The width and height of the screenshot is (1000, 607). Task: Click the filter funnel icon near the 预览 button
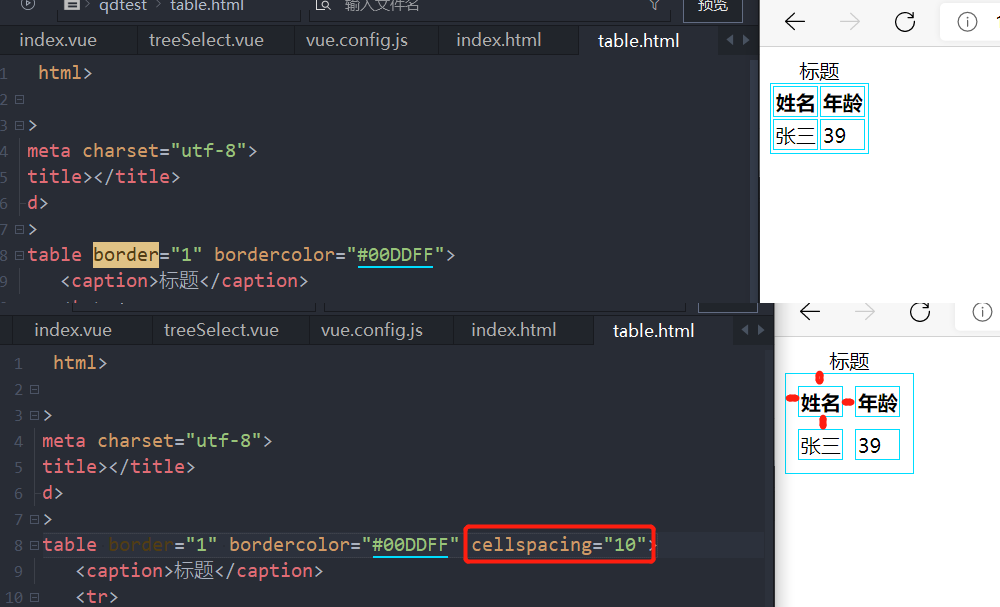(x=654, y=5)
